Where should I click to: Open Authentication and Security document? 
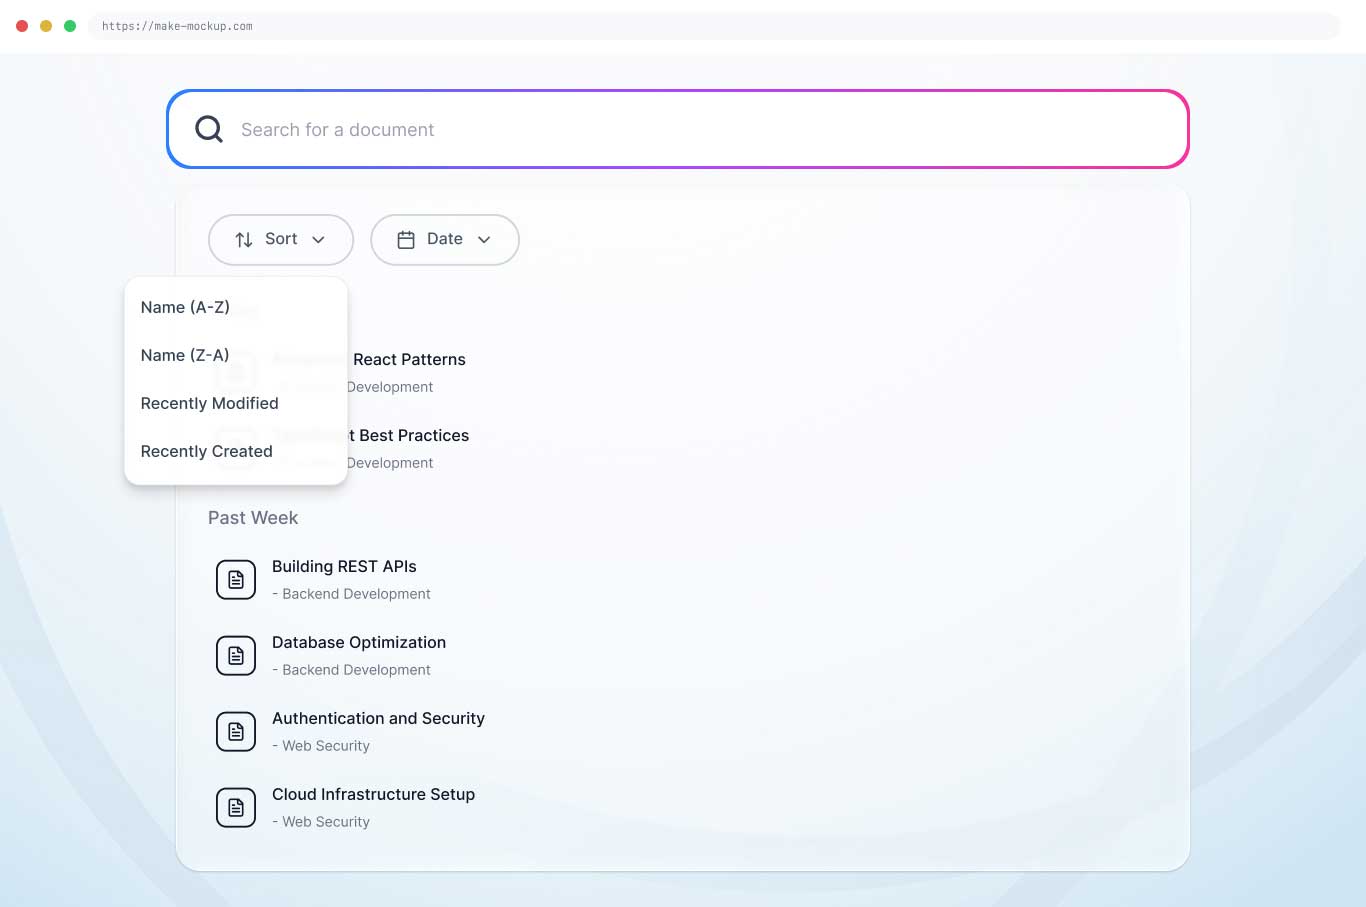pyautogui.click(x=378, y=718)
